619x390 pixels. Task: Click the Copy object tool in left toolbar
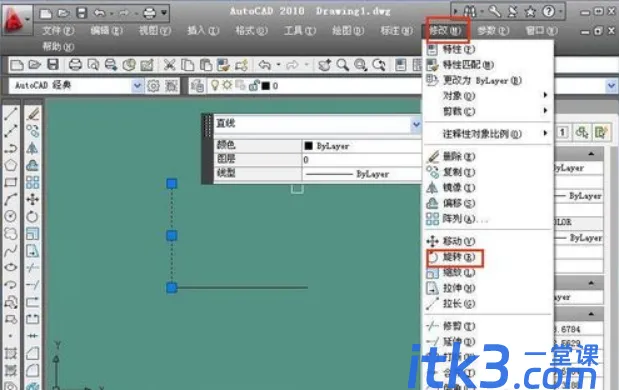[x=33, y=131]
